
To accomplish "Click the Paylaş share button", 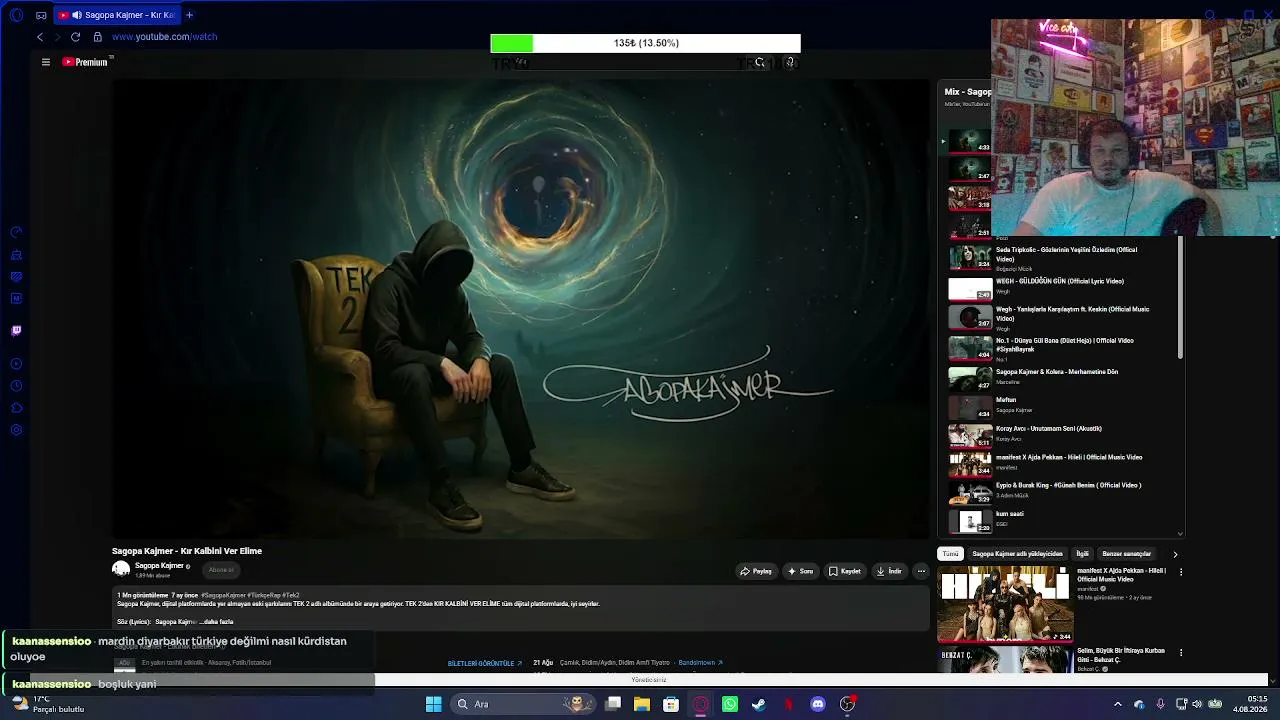I will [x=756, y=571].
